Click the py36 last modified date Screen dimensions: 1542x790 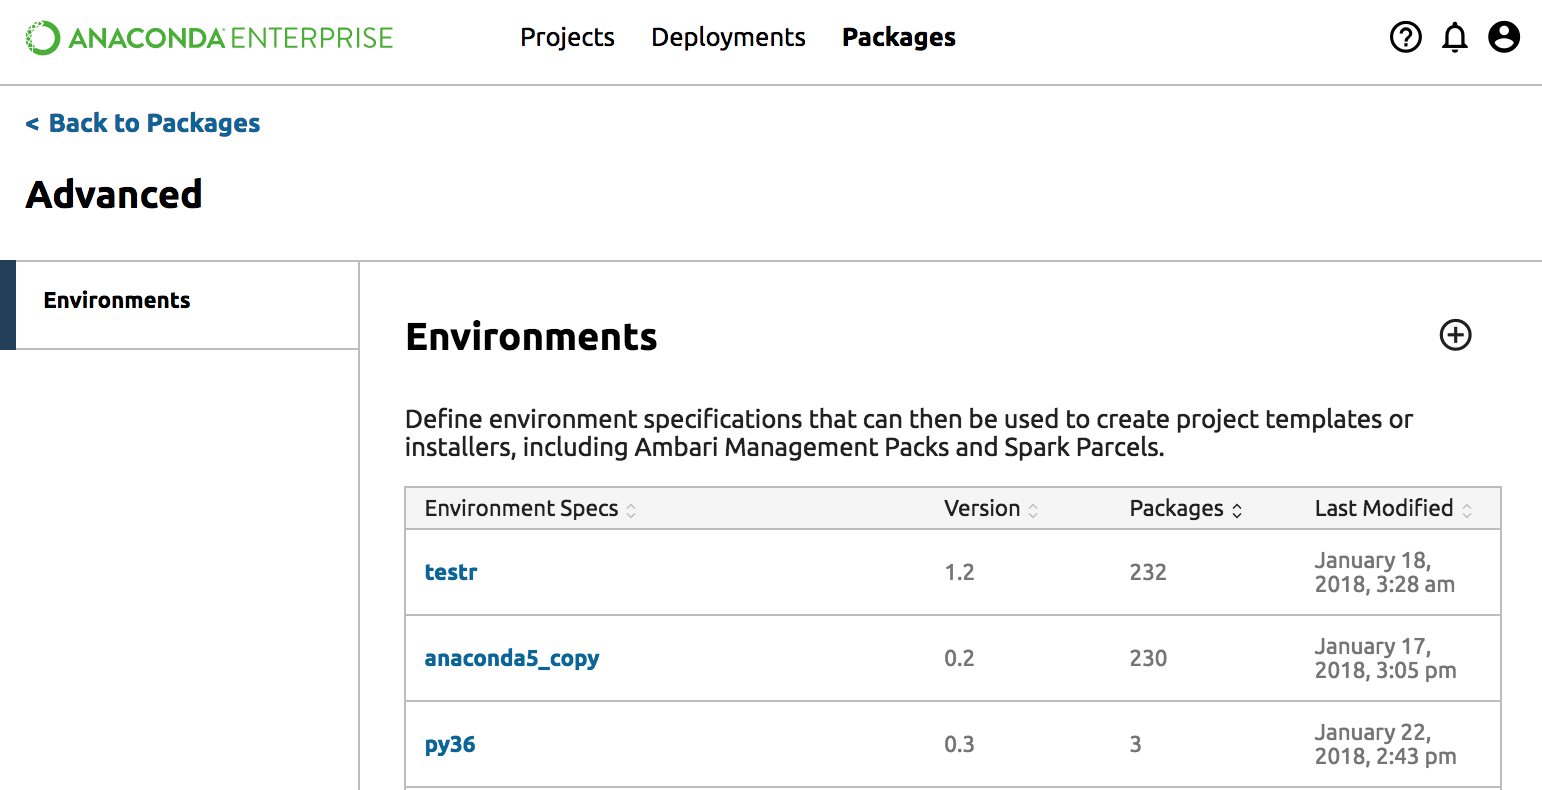[x=1385, y=744]
